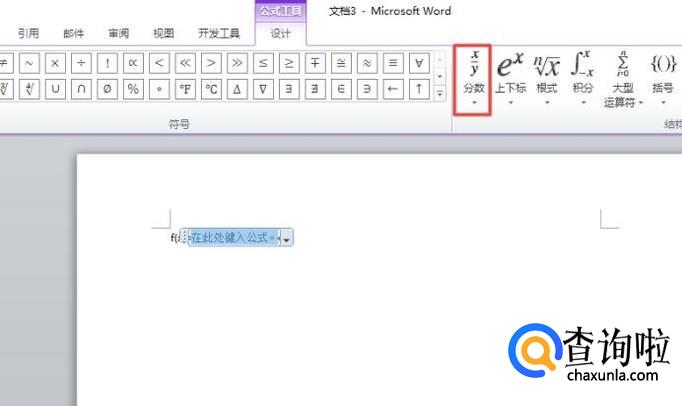Insert the empty set symbol
682x406 pixels.
click(107, 89)
